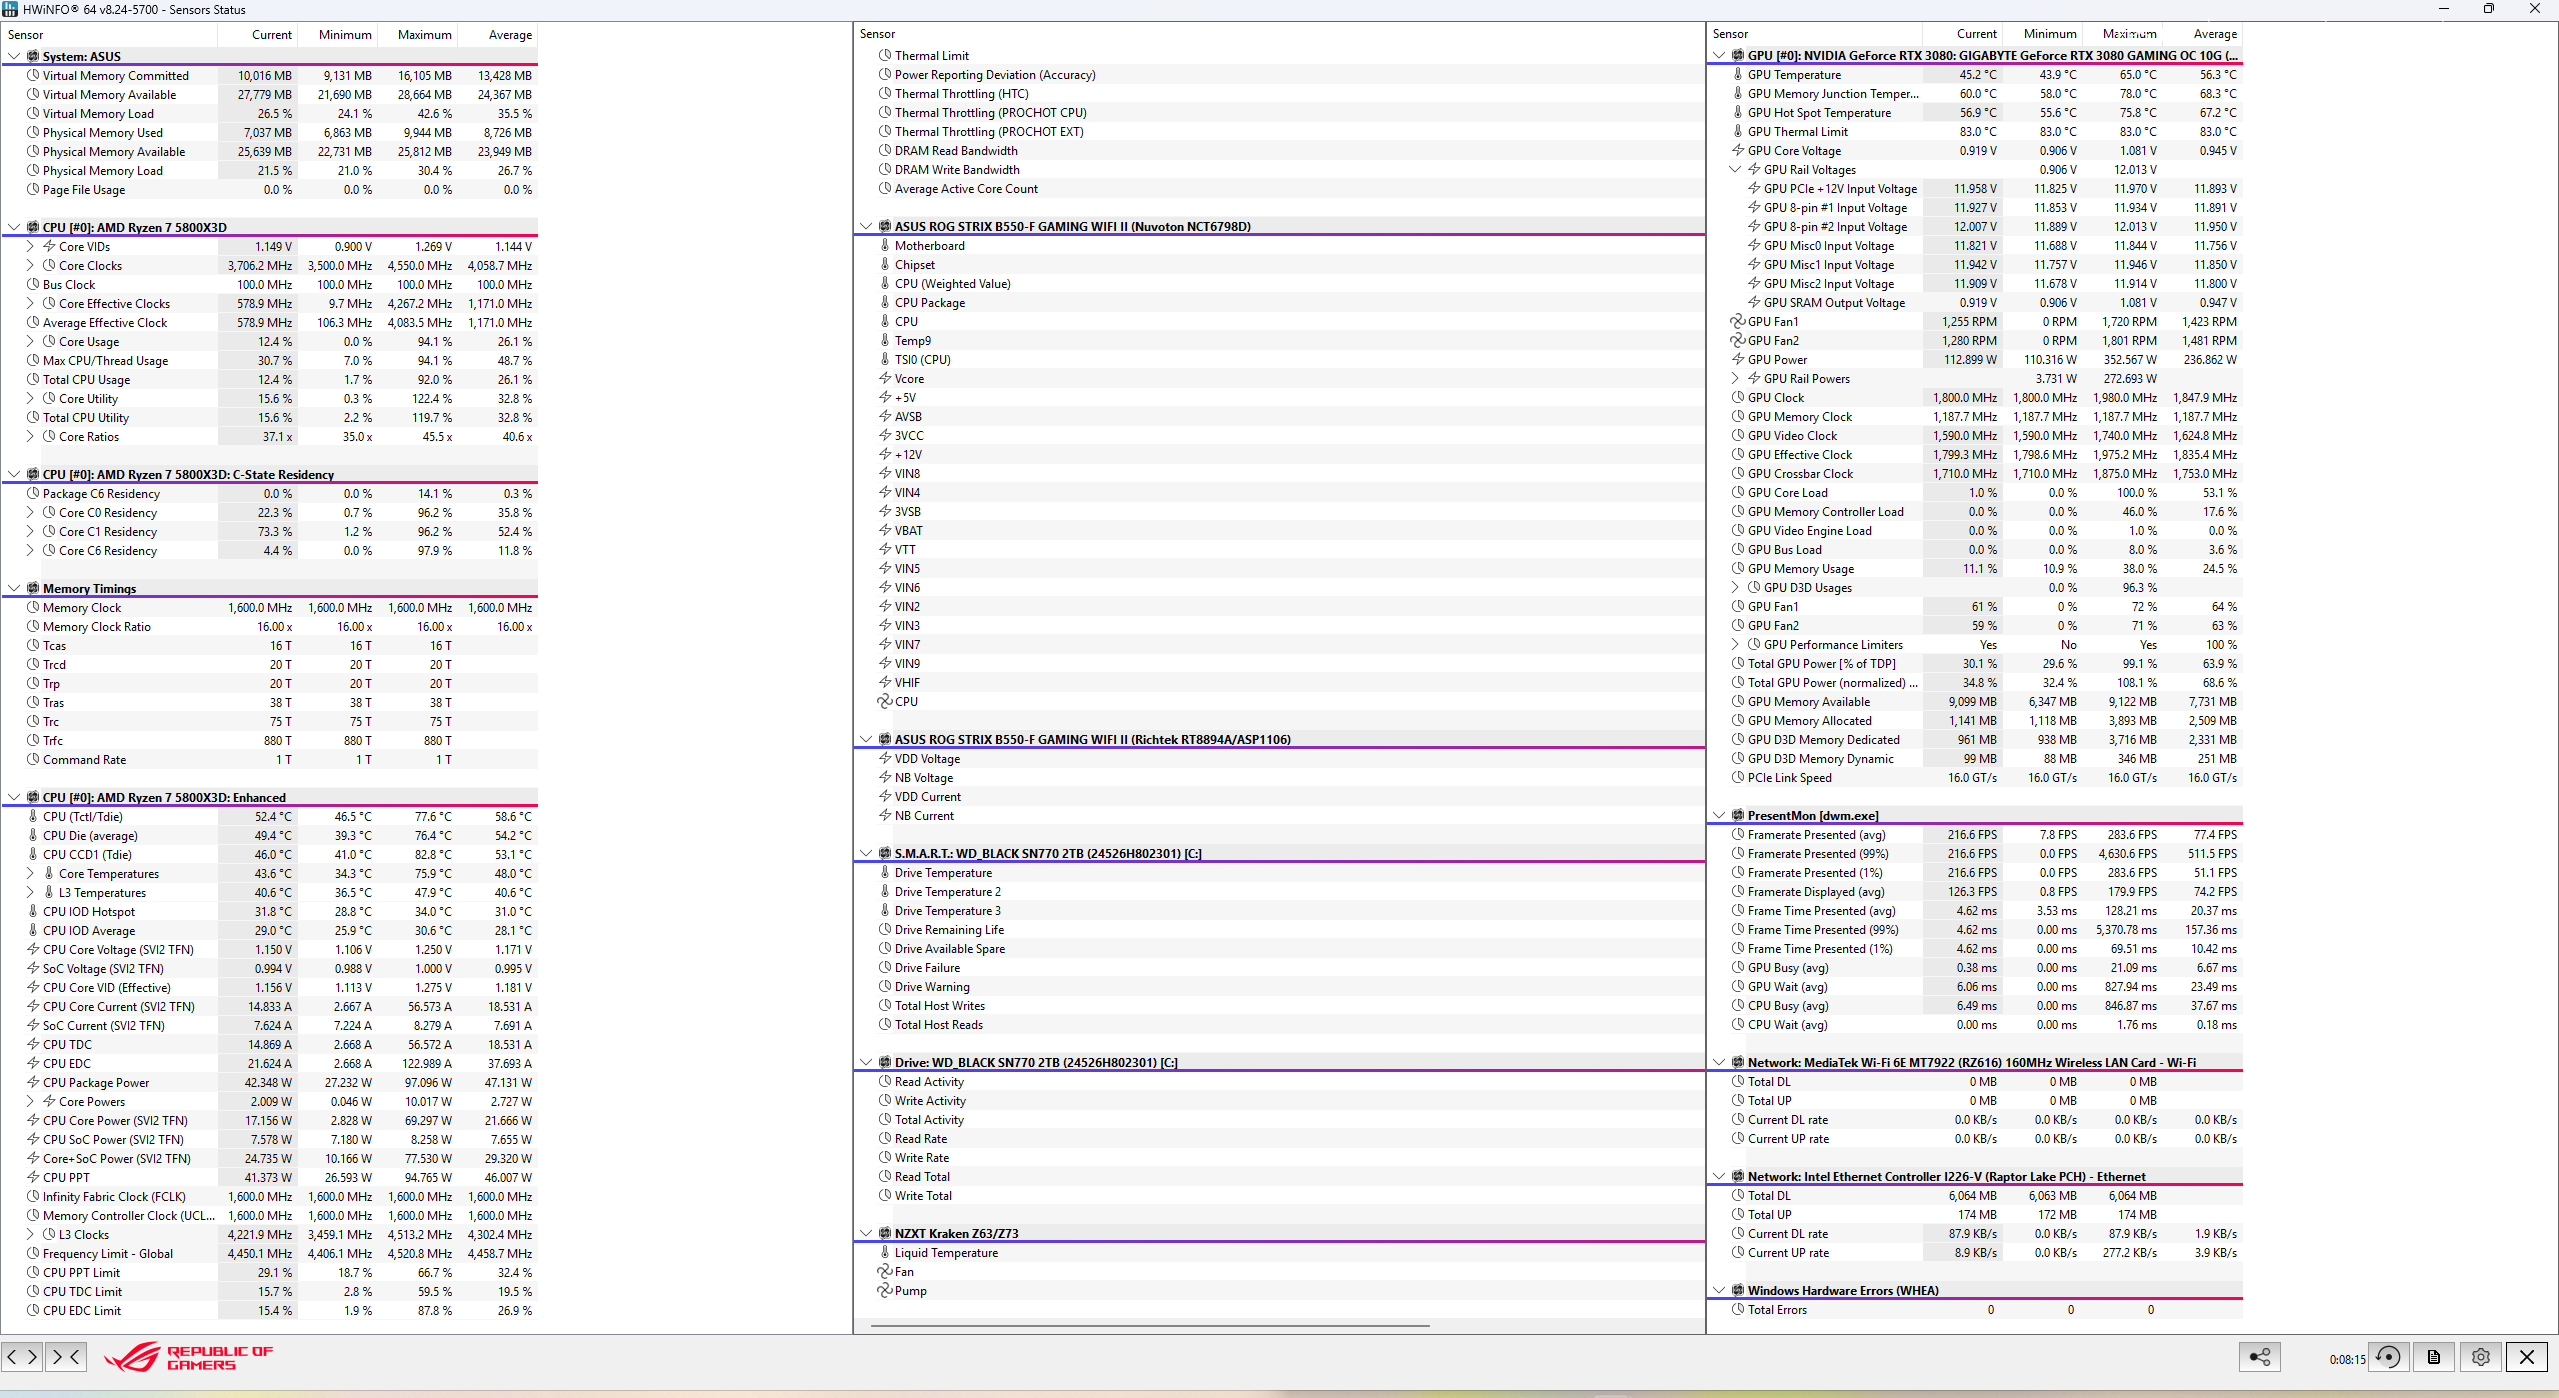The height and width of the screenshot is (1398, 2559).
Task: Select the Drive Remaining Life icon
Action: (885, 930)
